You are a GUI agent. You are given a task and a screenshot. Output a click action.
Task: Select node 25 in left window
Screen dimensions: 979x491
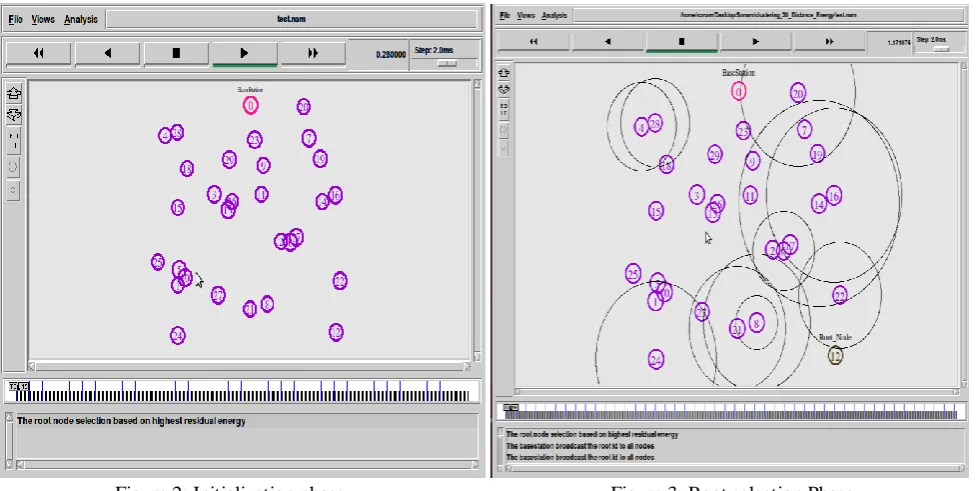pyautogui.click(x=158, y=262)
